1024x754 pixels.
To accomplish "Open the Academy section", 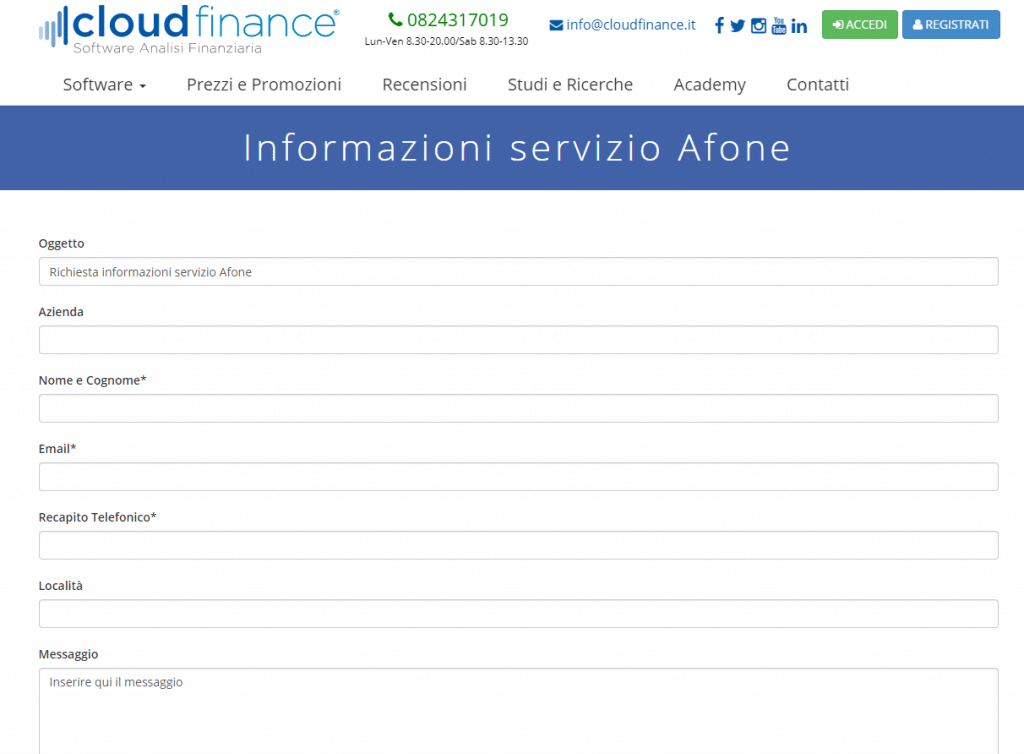I will 709,85.
